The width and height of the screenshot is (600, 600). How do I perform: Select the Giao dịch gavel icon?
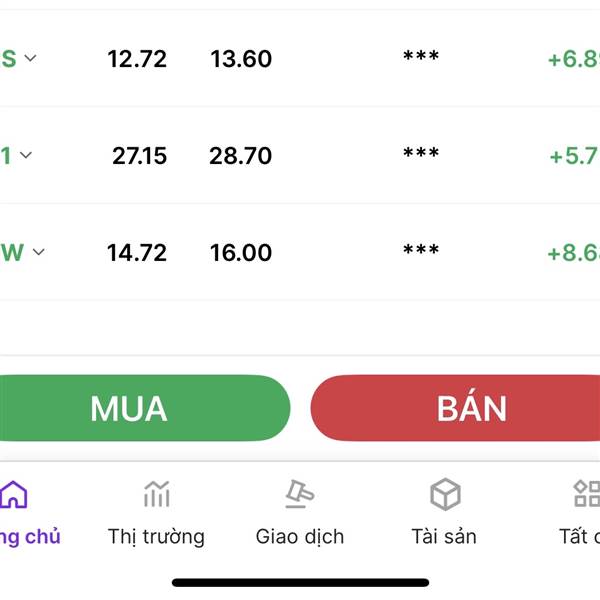click(300, 494)
